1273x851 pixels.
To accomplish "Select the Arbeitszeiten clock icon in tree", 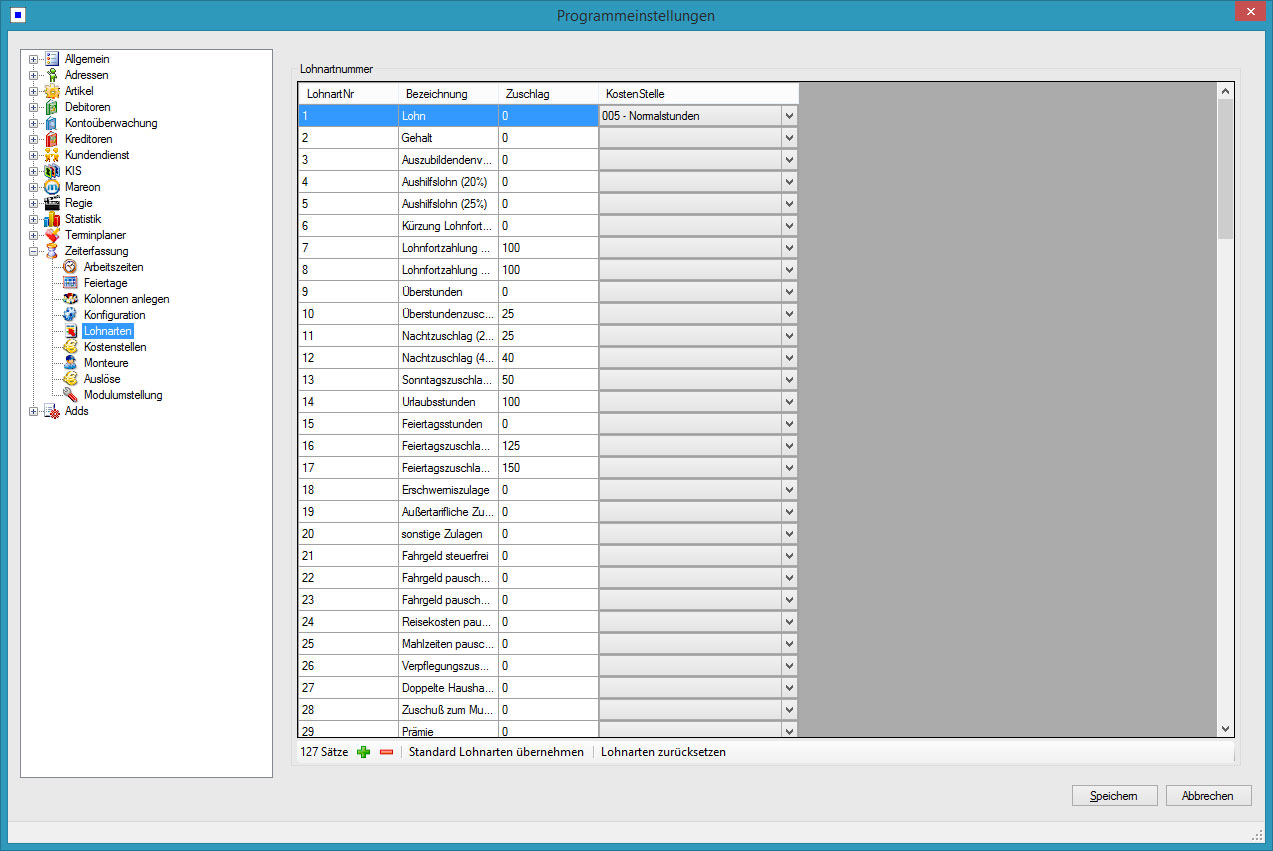I will pos(70,267).
